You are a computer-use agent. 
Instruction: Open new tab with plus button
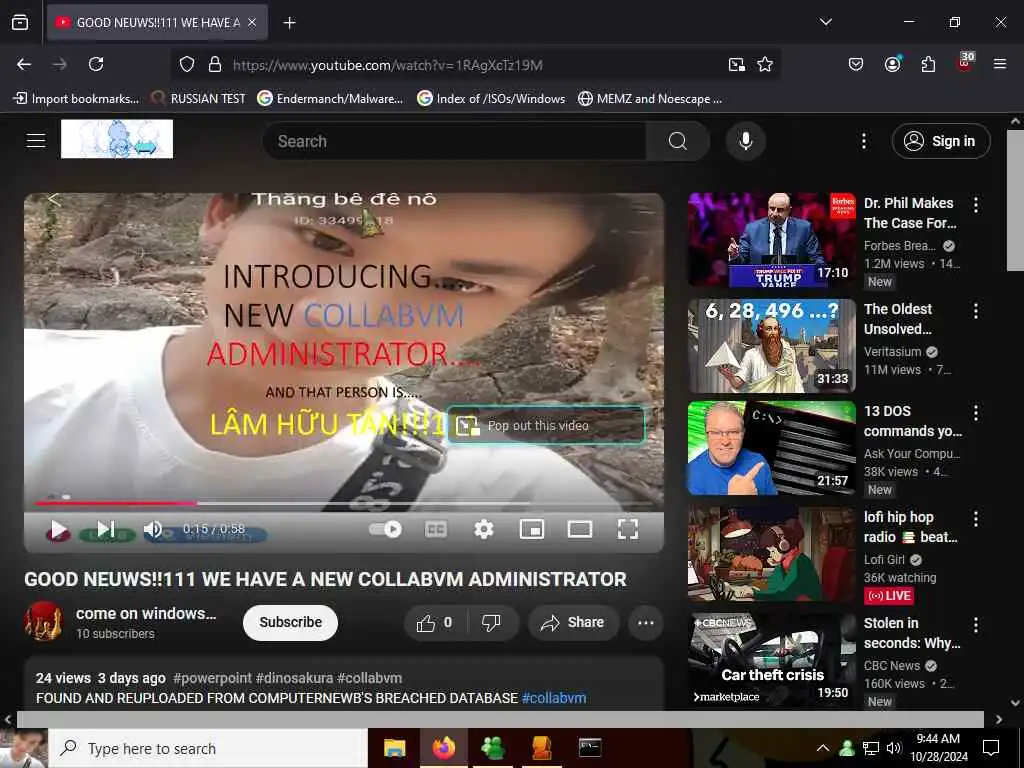coord(289,23)
